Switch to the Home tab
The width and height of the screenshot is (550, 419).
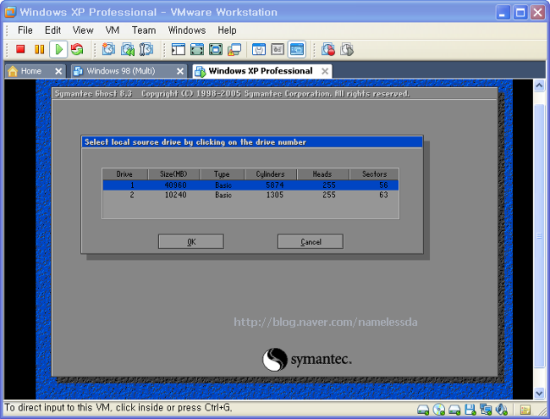[x=31, y=71]
